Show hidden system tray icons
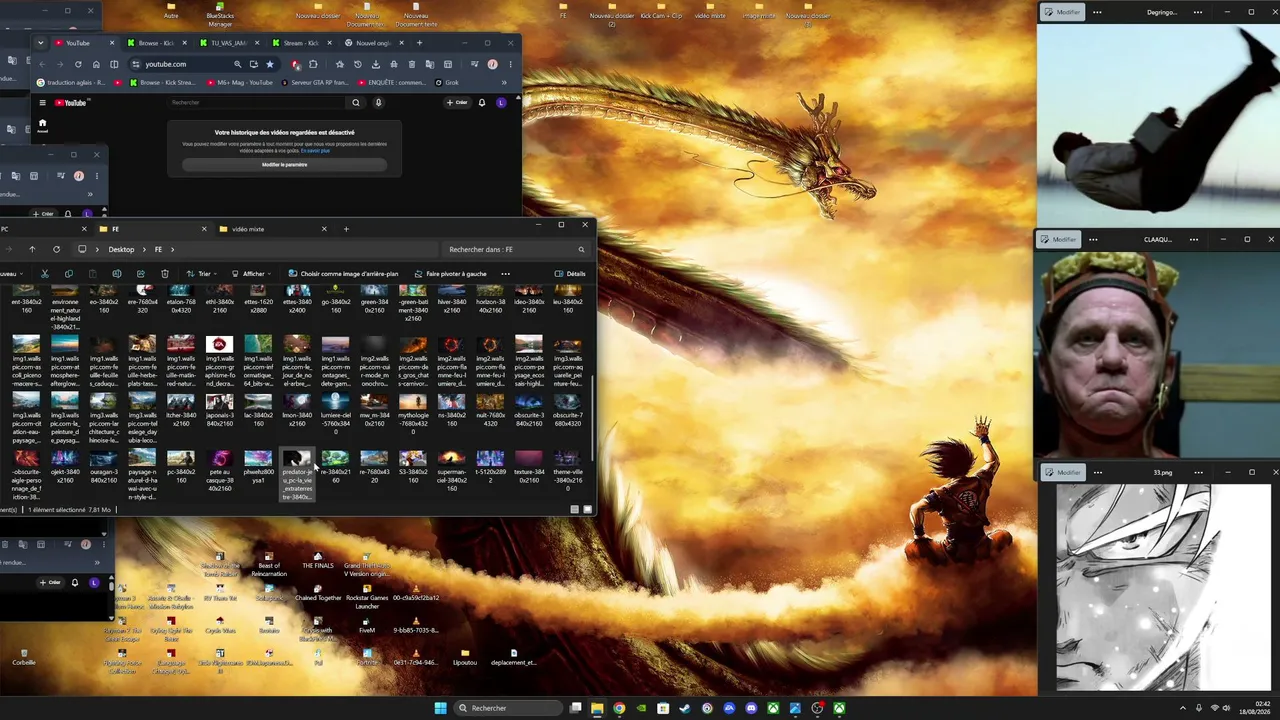Viewport: 1280px width, 720px height. 1183,708
